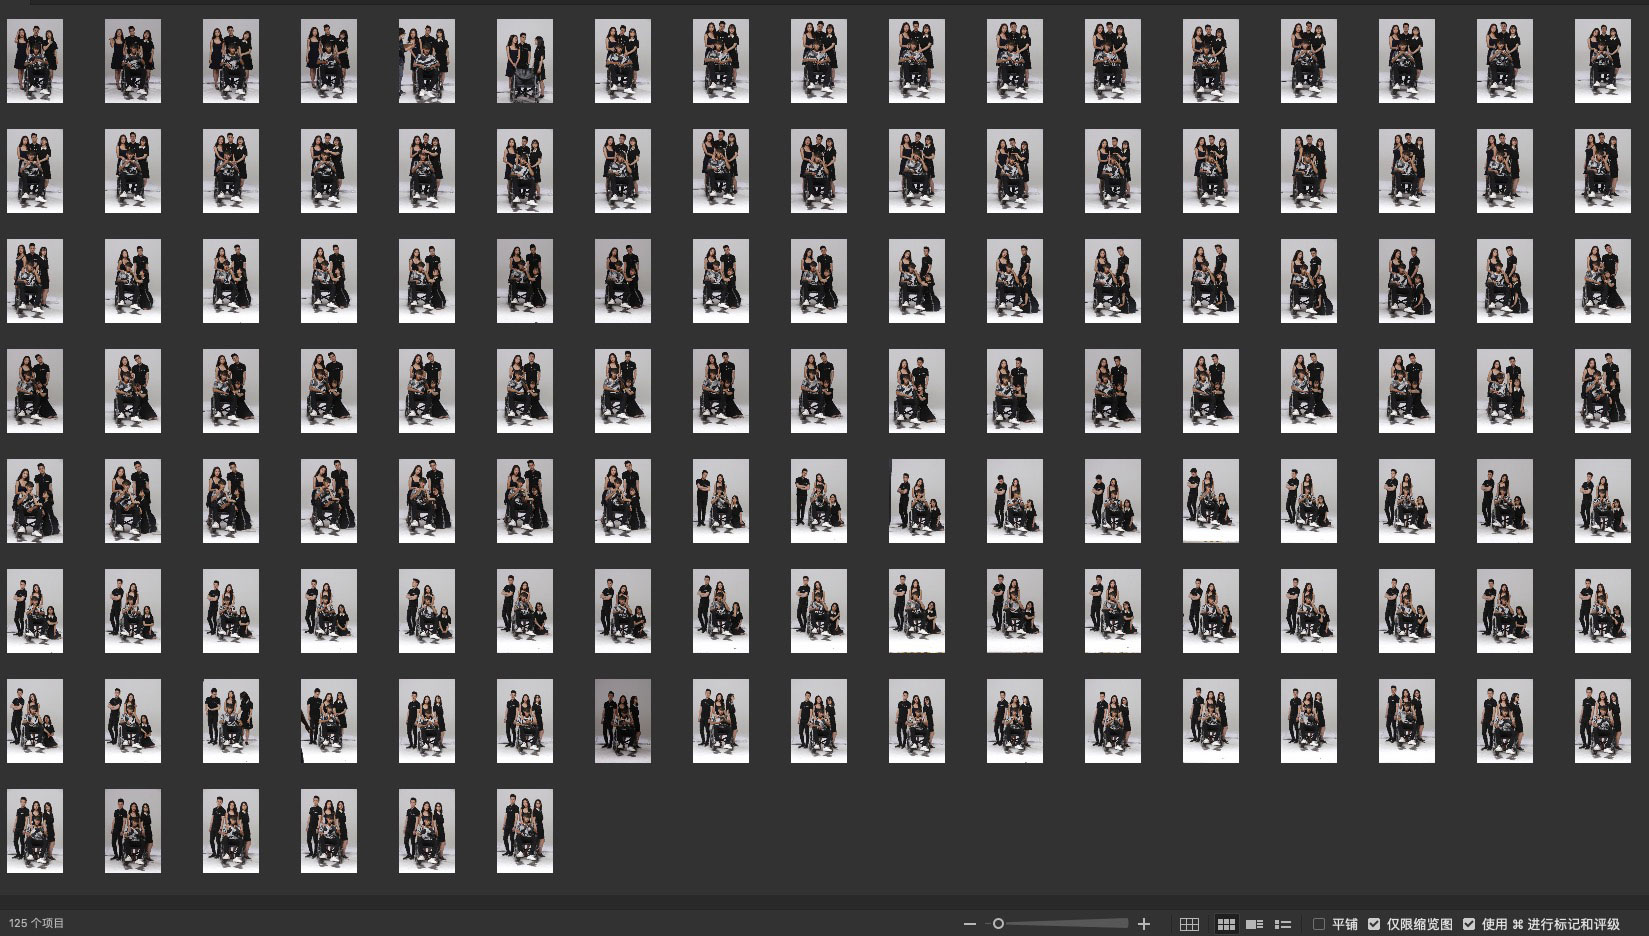The width and height of the screenshot is (1649, 936).
Task: Click the plus icon to enlarge thumbnails
Action: [1144, 924]
